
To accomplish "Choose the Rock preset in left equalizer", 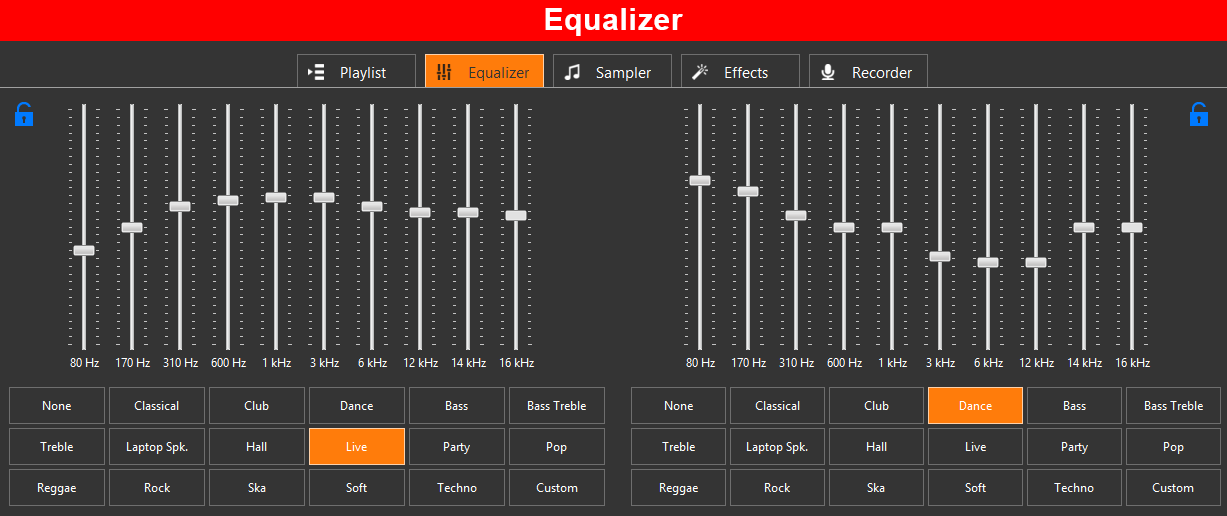I will [x=157, y=488].
